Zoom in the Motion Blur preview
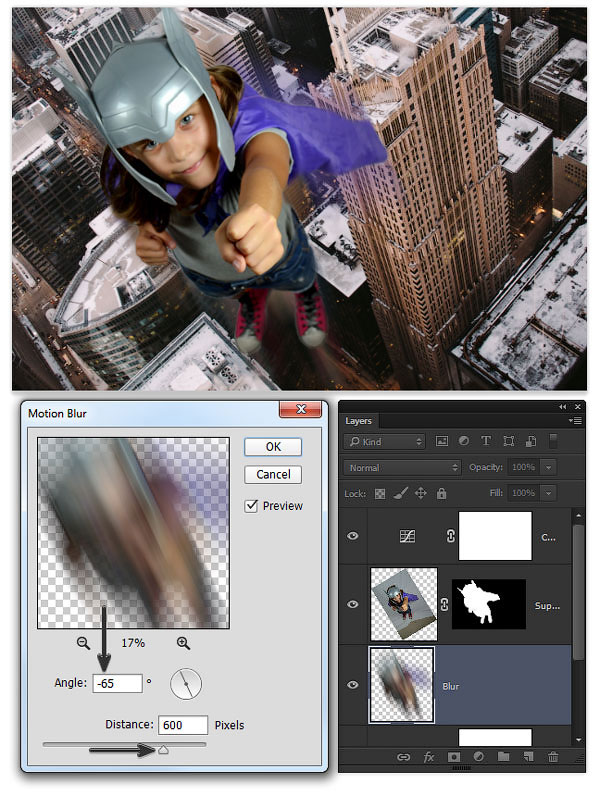 click(x=183, y=643)
